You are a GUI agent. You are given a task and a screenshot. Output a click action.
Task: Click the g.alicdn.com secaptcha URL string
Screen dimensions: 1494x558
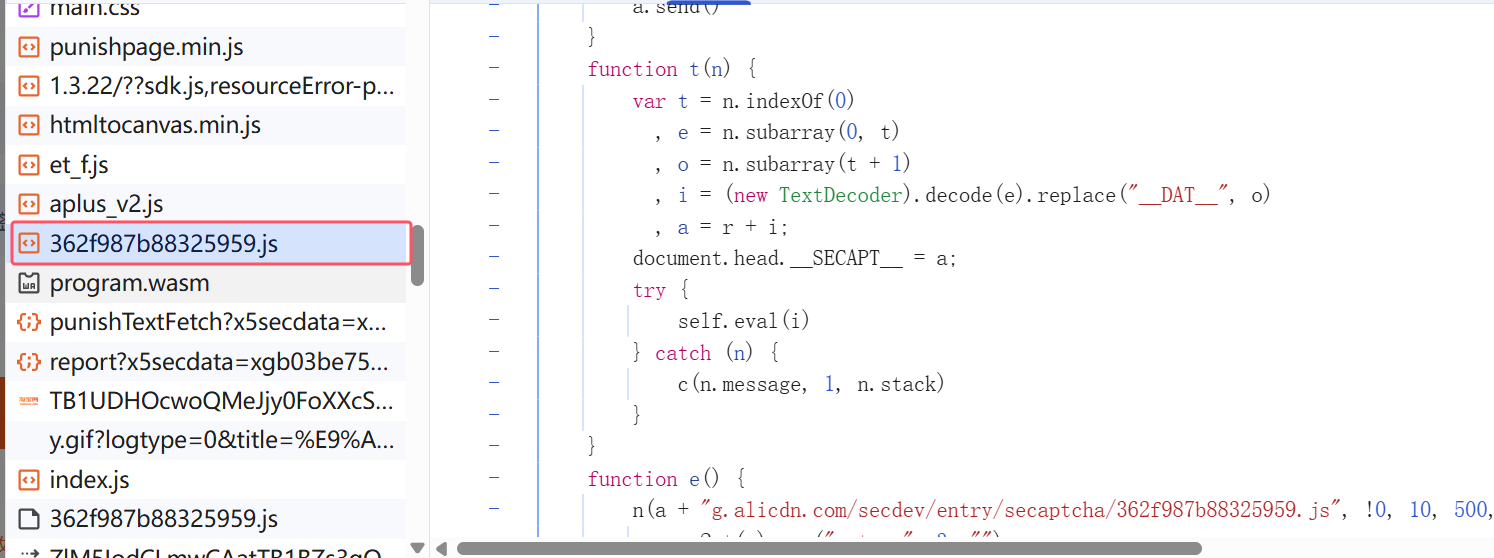1020,510
